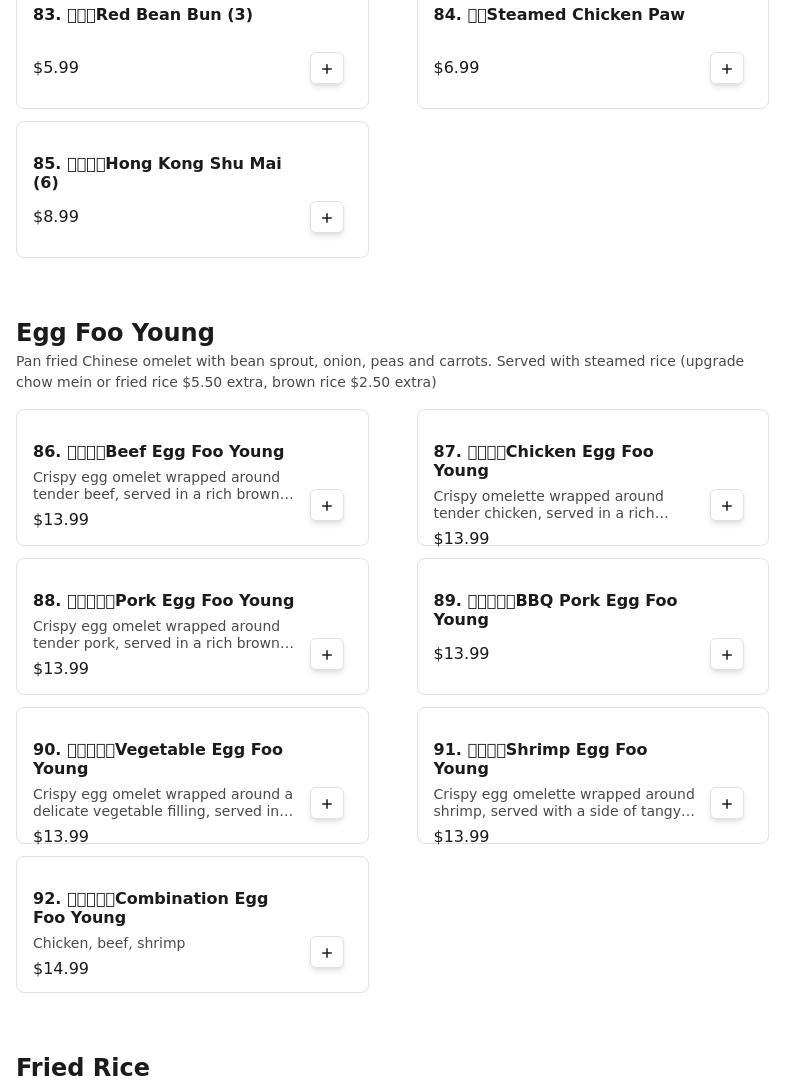View Combination Egg Foo Young item title
Screen dimensions: 785x1084
coord(150,908)
